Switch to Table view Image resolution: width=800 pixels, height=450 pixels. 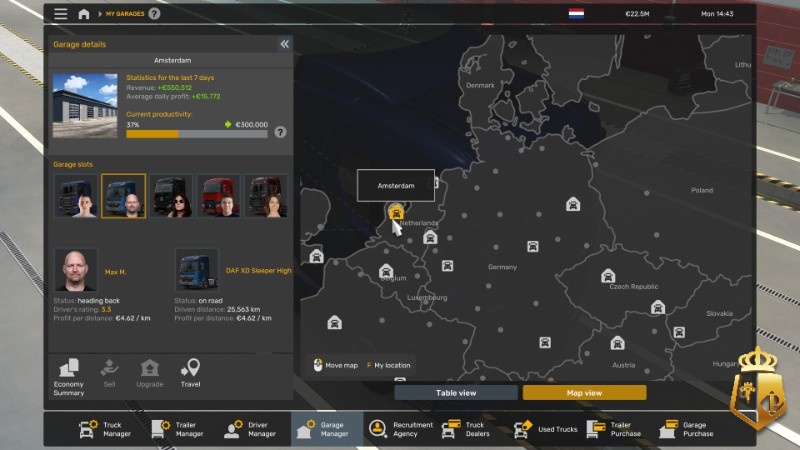[x=456, y=392]
